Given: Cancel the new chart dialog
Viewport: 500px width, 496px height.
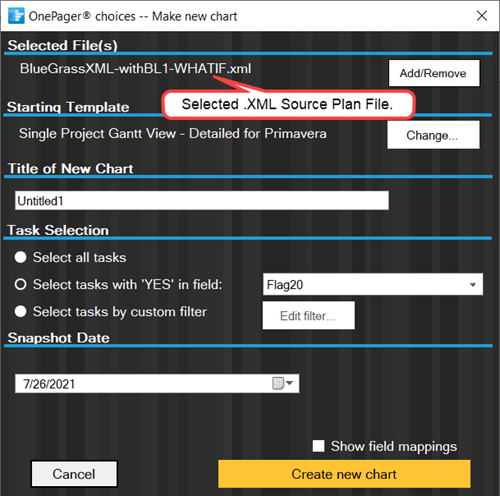Looking at the screenshot, I should pyautogui.click(x=74, y=474).
